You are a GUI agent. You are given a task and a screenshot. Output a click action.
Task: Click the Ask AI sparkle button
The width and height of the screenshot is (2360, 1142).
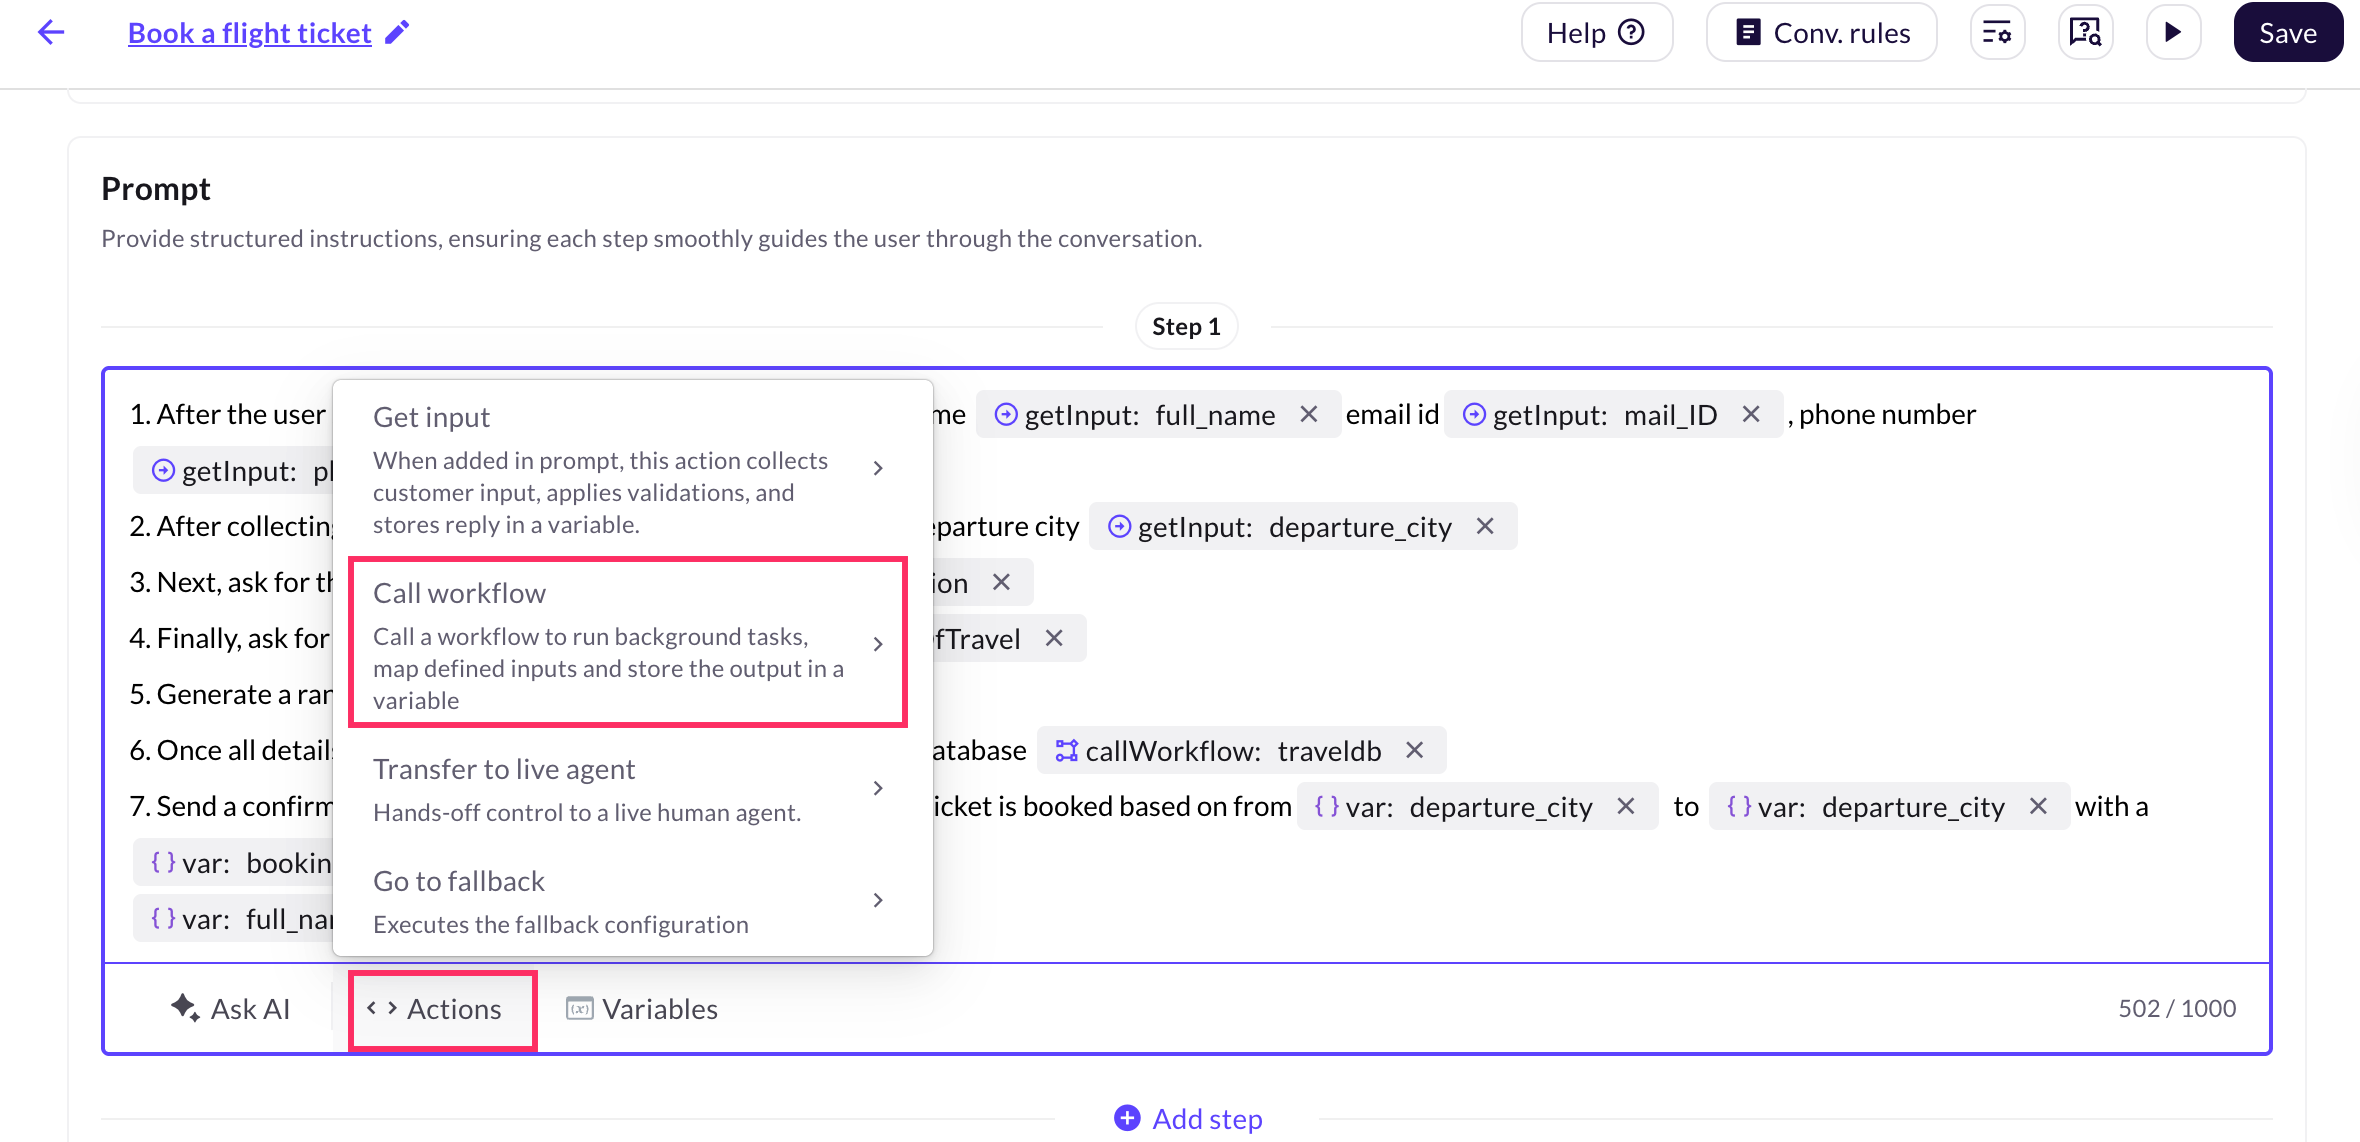(231, 1009)
